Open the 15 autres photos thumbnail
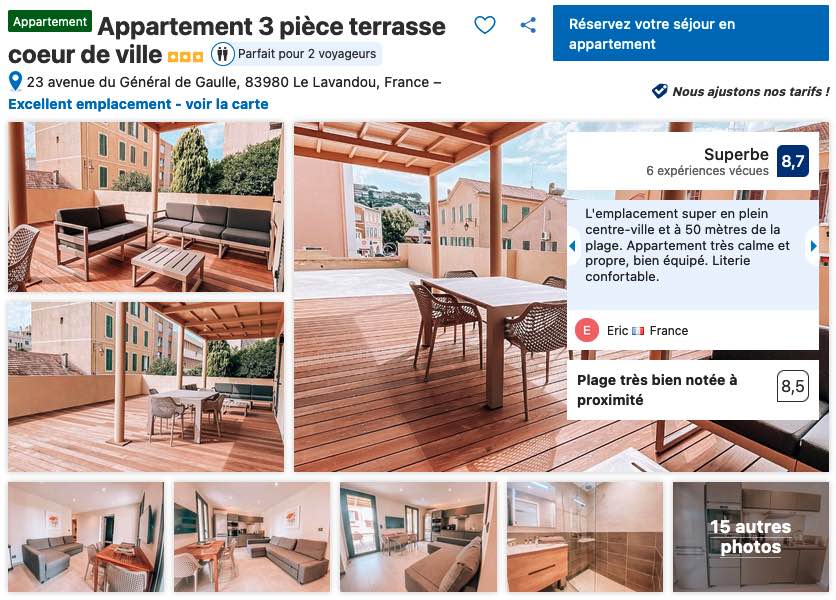 751,537
